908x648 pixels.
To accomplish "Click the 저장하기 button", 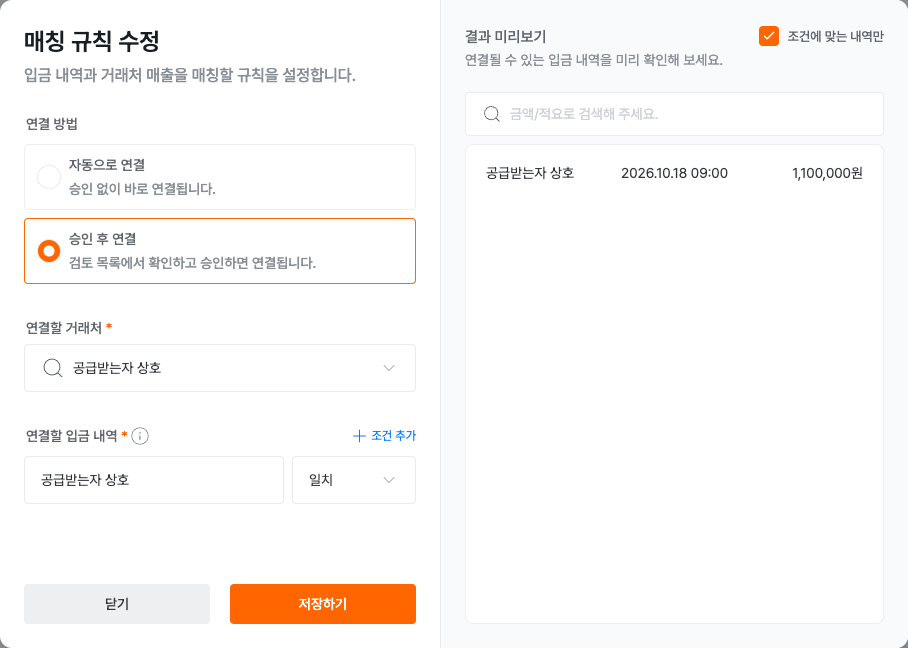I will point(323,604).
